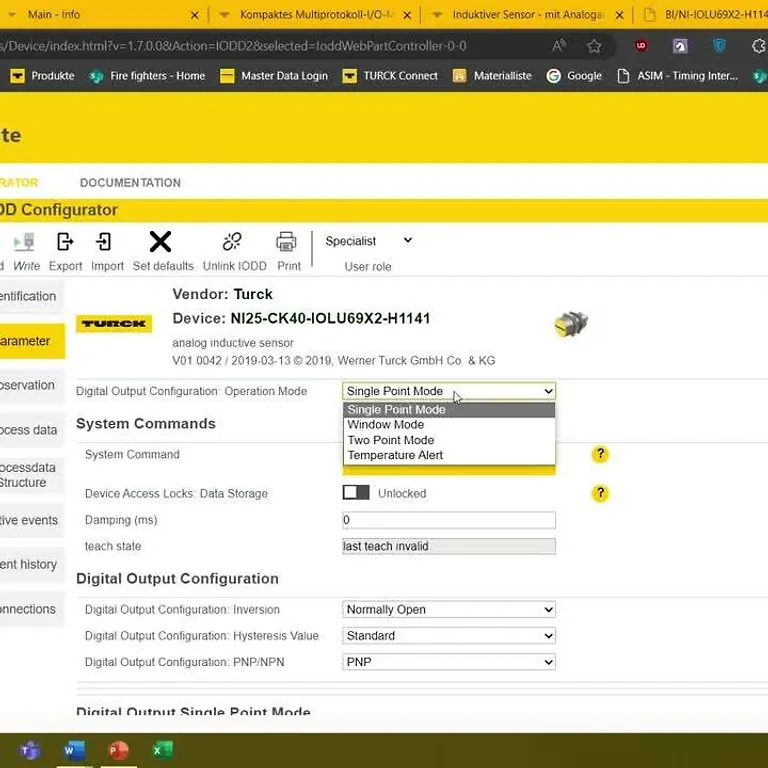Choose Window Mode in the list
The image size is (768, 768).
click(x=449, y=425)
